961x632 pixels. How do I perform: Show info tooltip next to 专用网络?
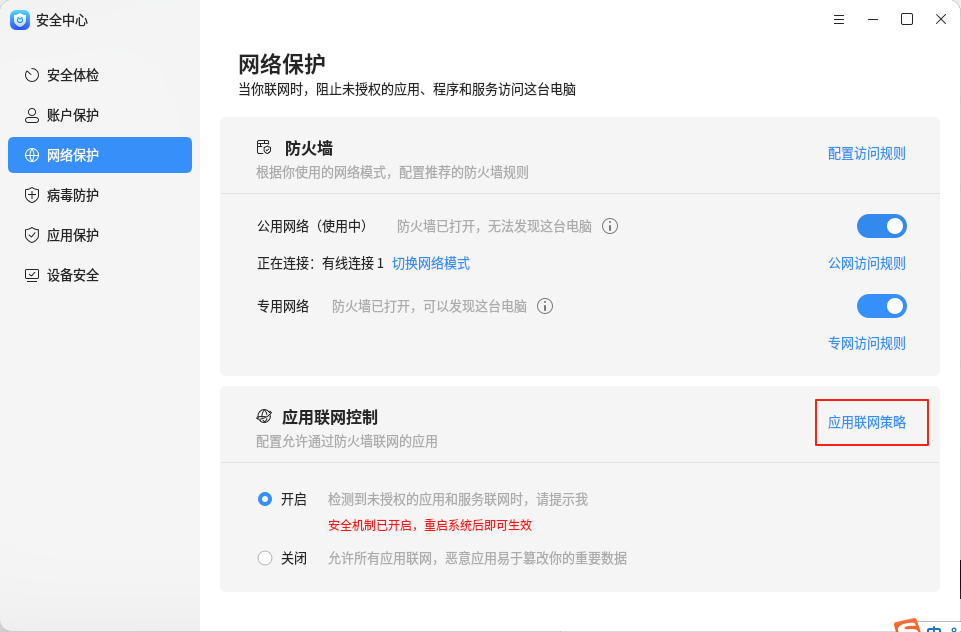tap(545, 306)
